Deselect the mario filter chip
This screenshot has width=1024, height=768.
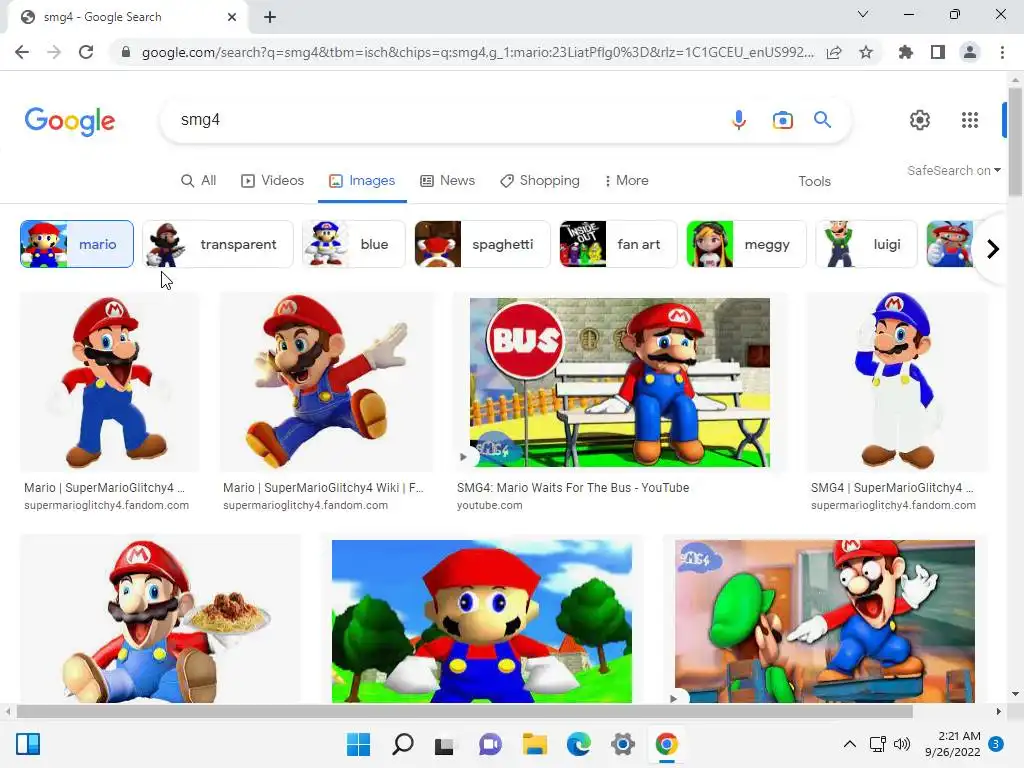pyautogui.click(x=77, y=244)
